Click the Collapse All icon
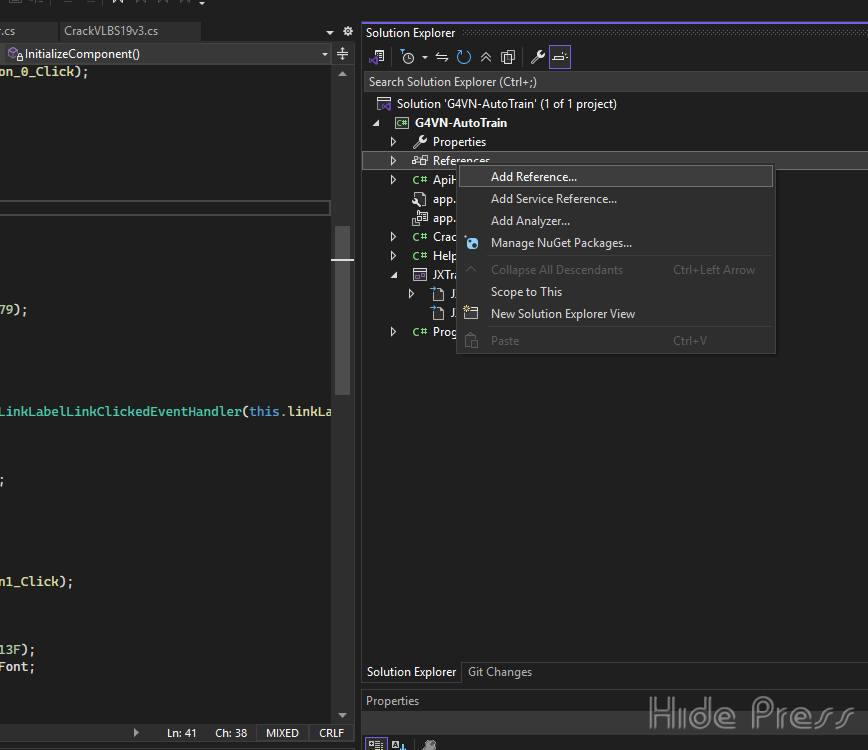The image size is (868, 750). point(485,57)
